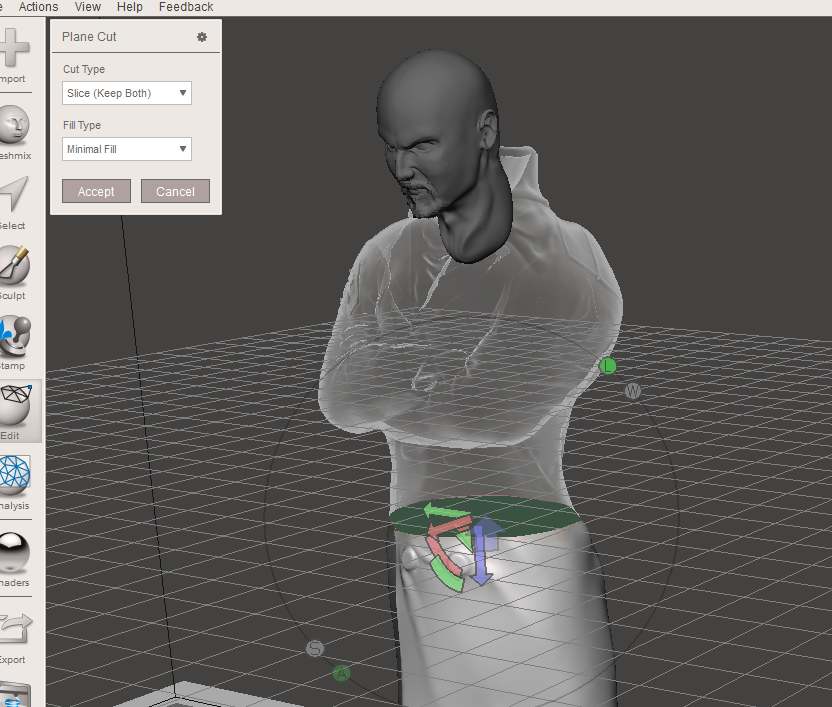Viewport: 832px width, 707px height.
Task: Open the Actions menu
Action: click(38, 7)
